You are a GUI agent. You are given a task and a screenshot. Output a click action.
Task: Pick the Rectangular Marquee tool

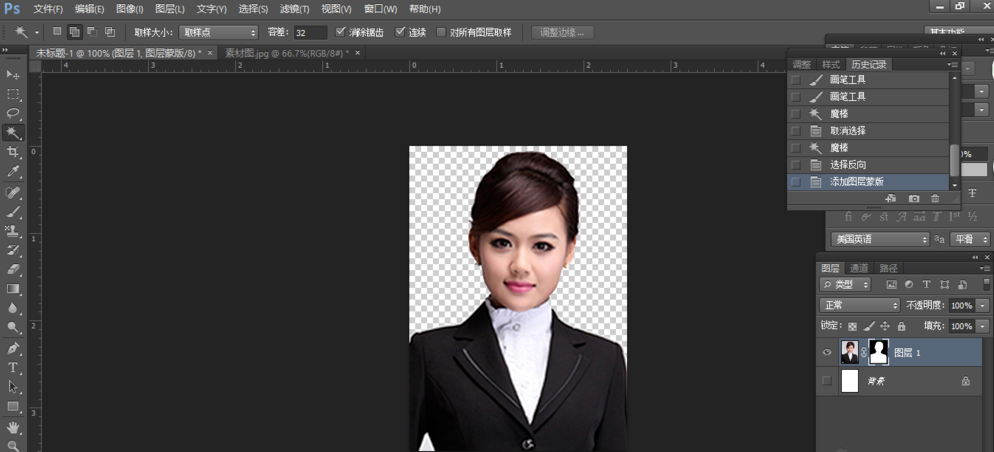pos(13,94)
